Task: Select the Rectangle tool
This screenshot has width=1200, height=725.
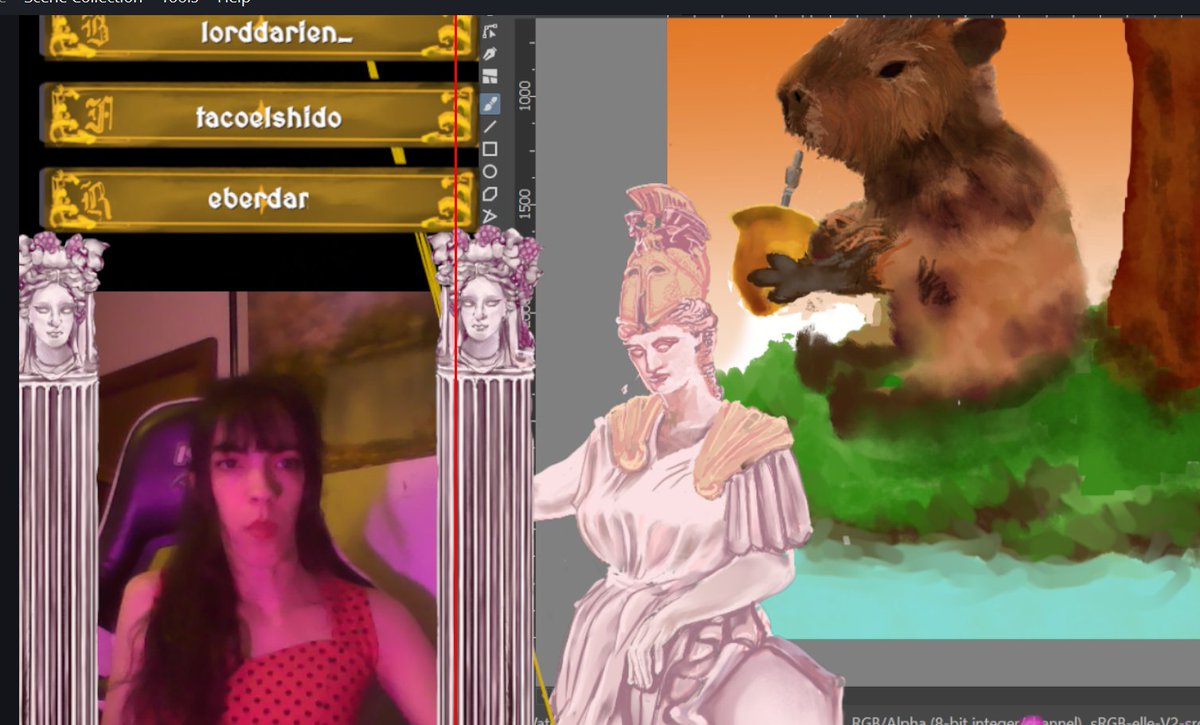Action: pyautogui.click(x=490, y=149)
